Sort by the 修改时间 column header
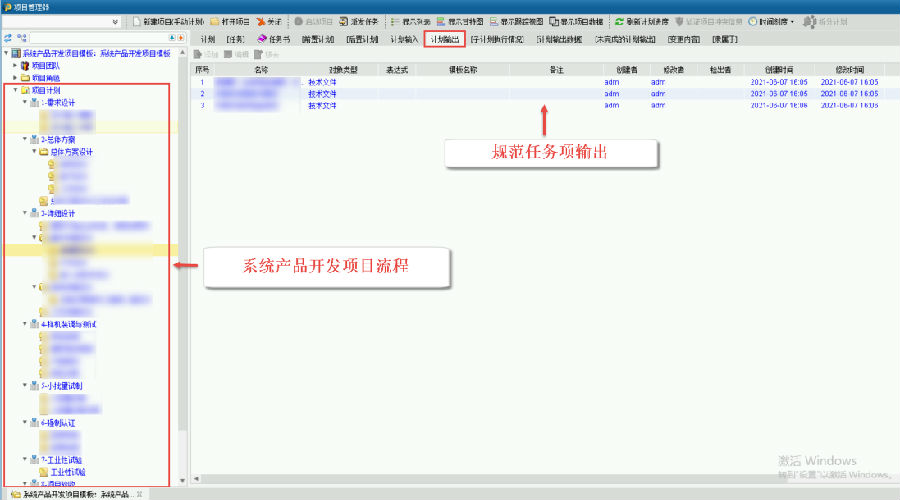 point(849,69)
